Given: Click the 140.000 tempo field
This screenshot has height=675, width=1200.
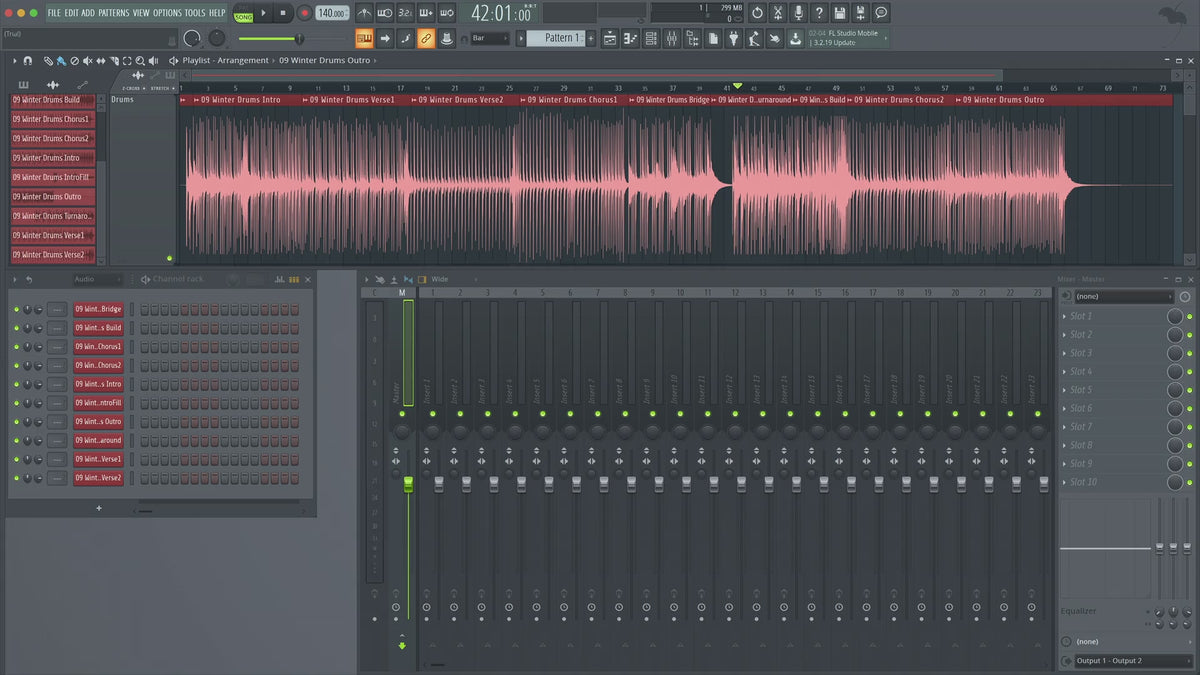Looking at the screenshot, I should pos(331,13).
